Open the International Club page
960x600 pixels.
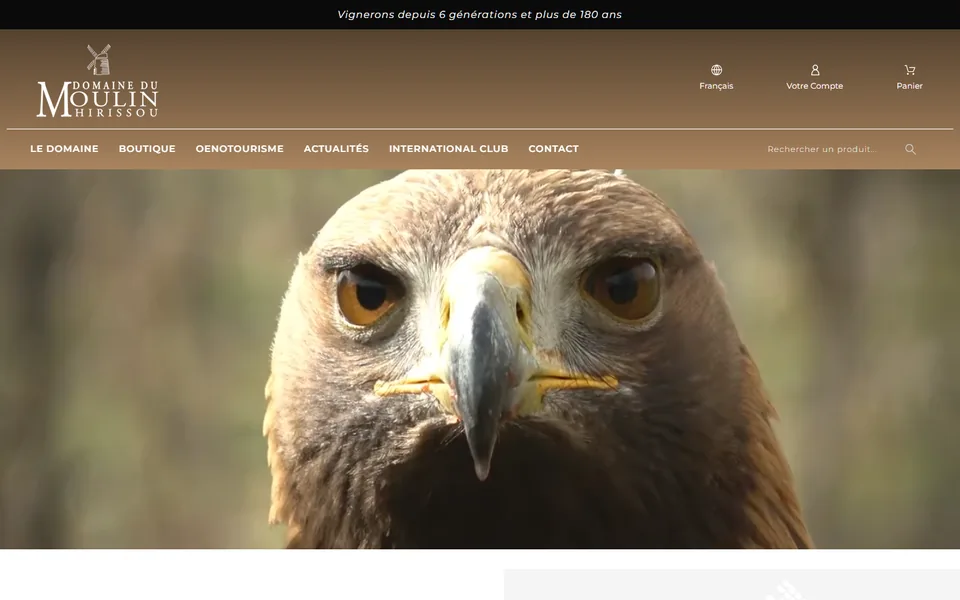[x=449, y=149]
